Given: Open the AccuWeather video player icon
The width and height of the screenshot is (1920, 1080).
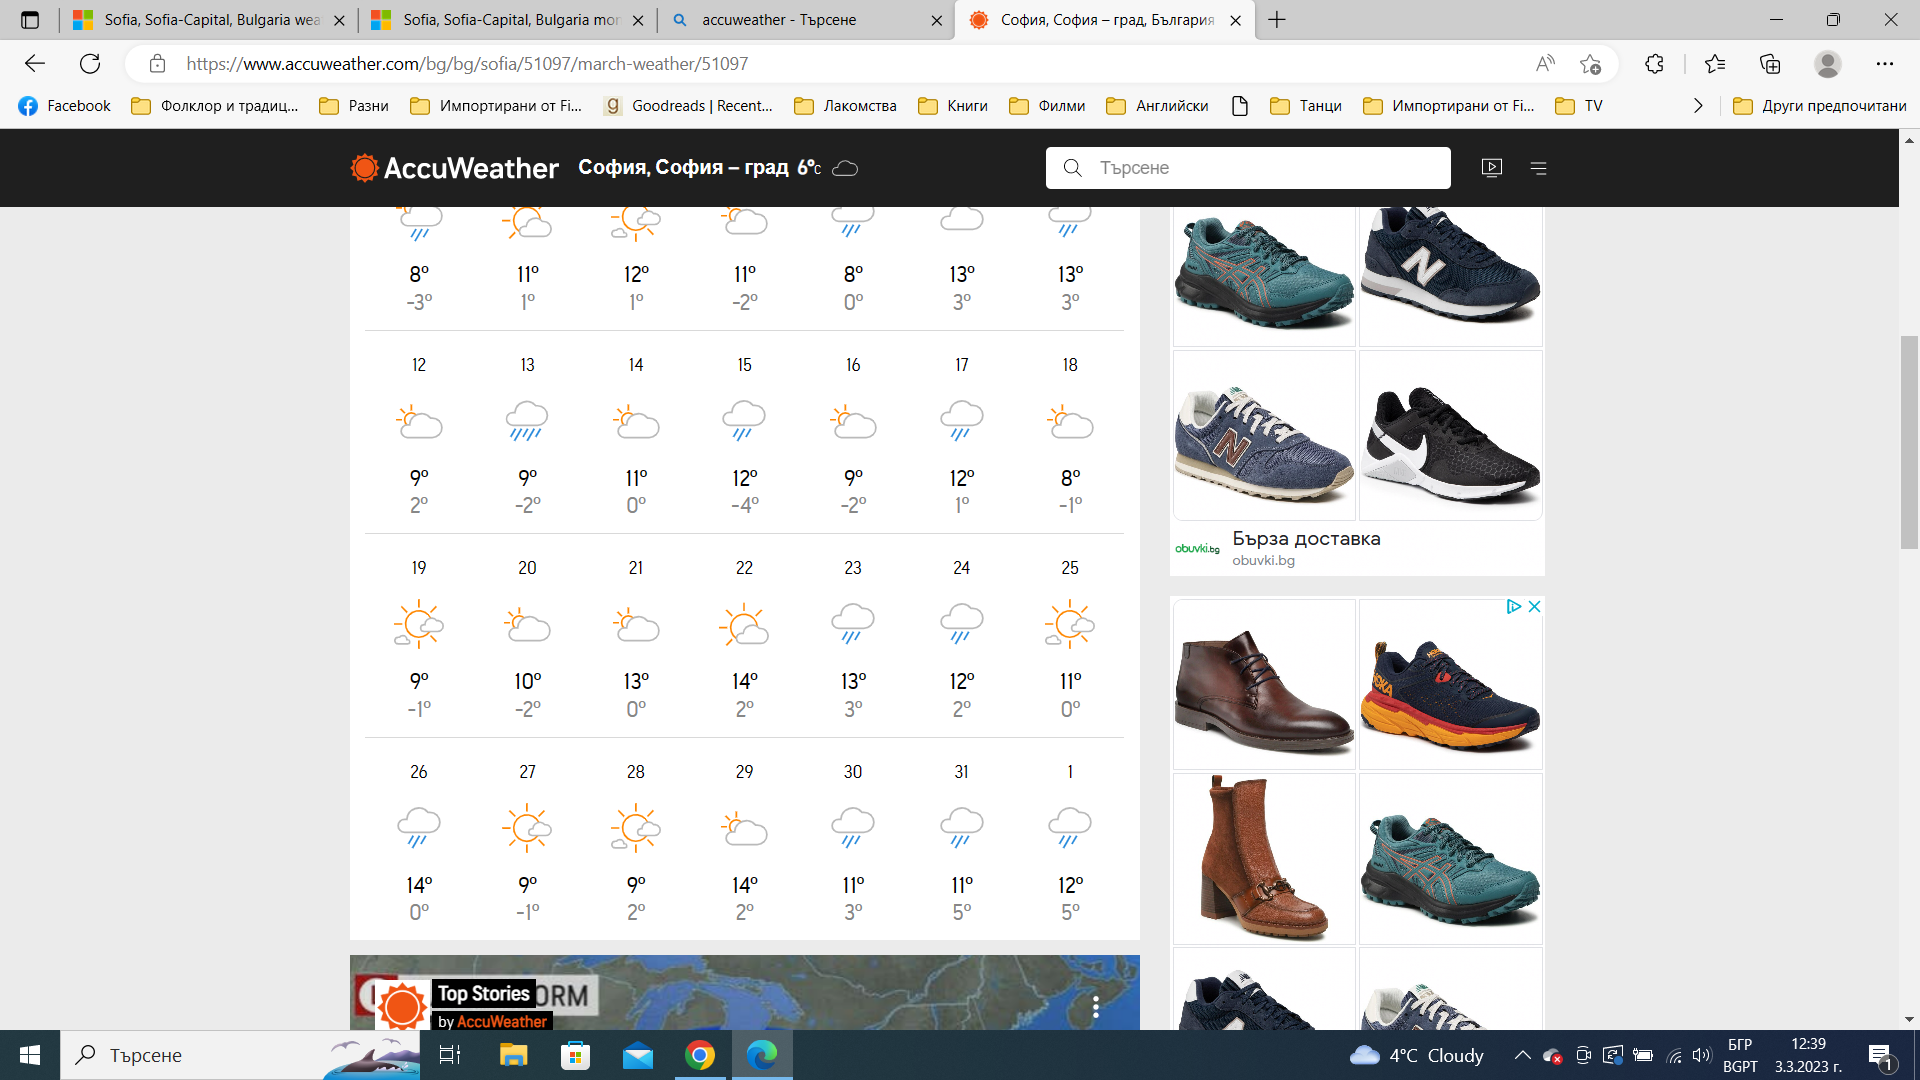Looking at the screenshot, I should click(x=1491, y=168).
